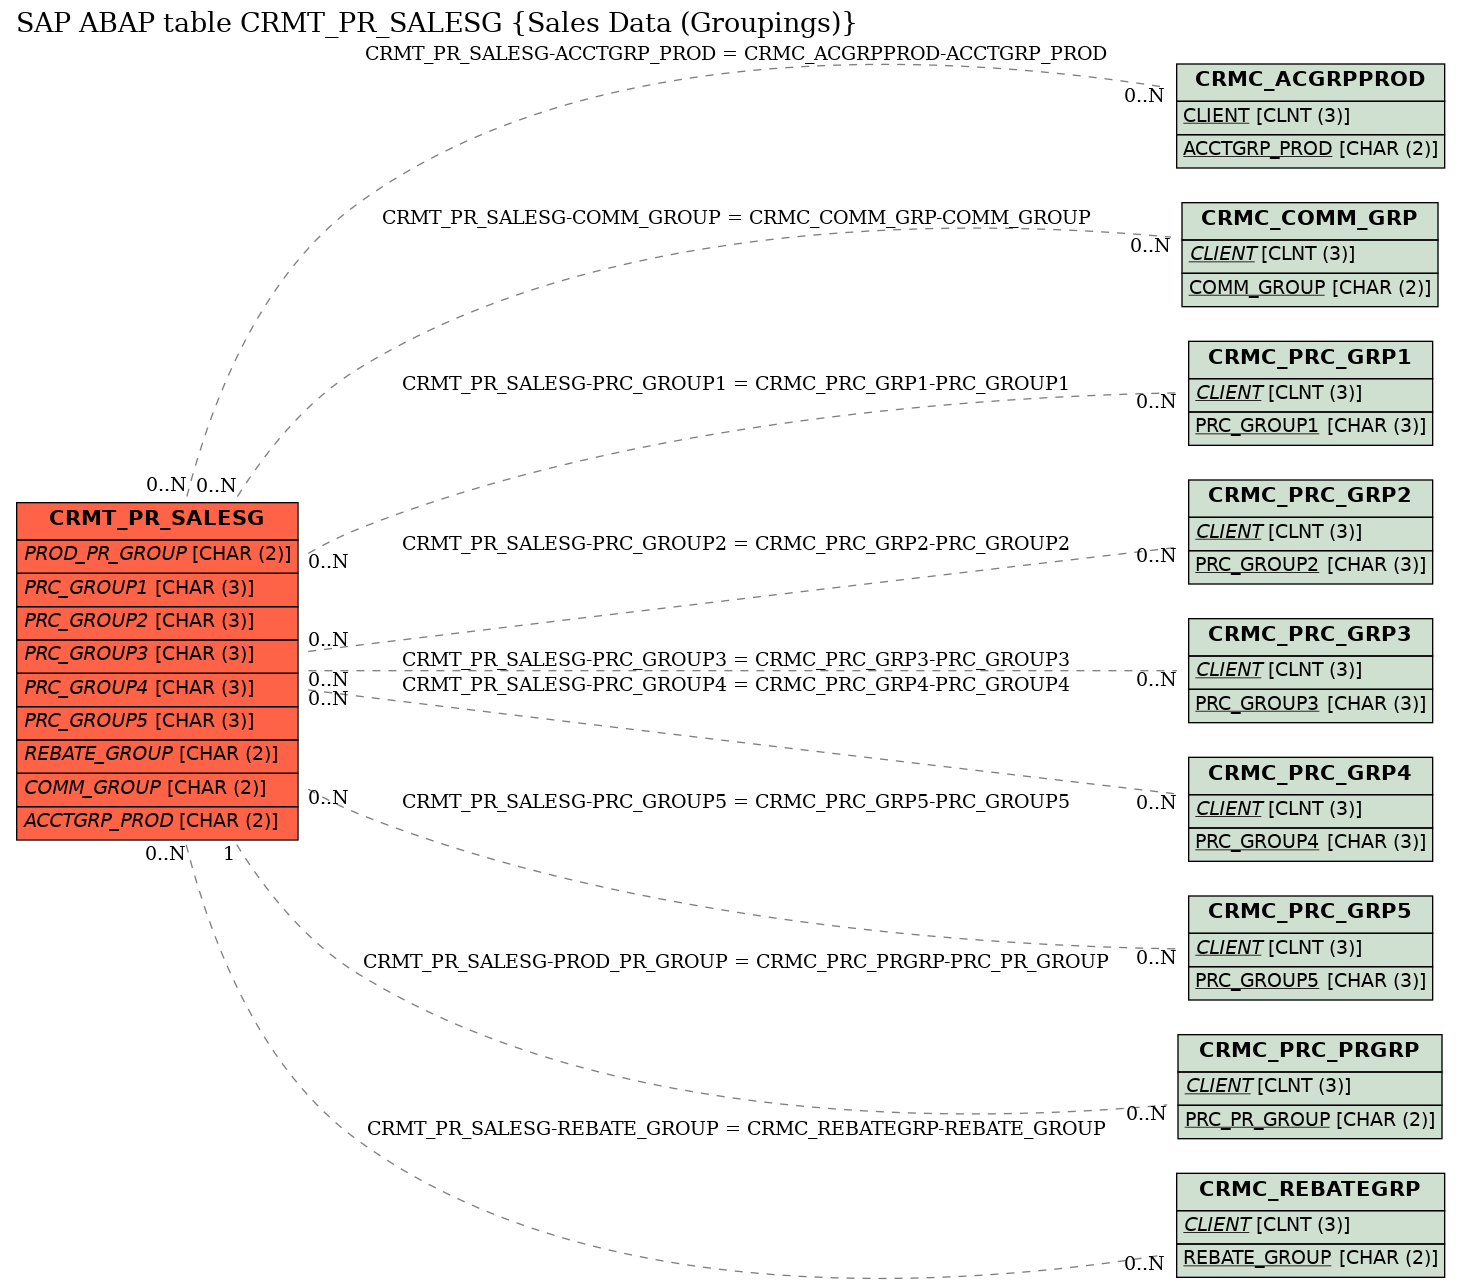Viewport: 1460px width, 1288px height.
Task: Click CLIENT field in CRMC_PRC_PRGRP table
Action: point(1310,1087)
